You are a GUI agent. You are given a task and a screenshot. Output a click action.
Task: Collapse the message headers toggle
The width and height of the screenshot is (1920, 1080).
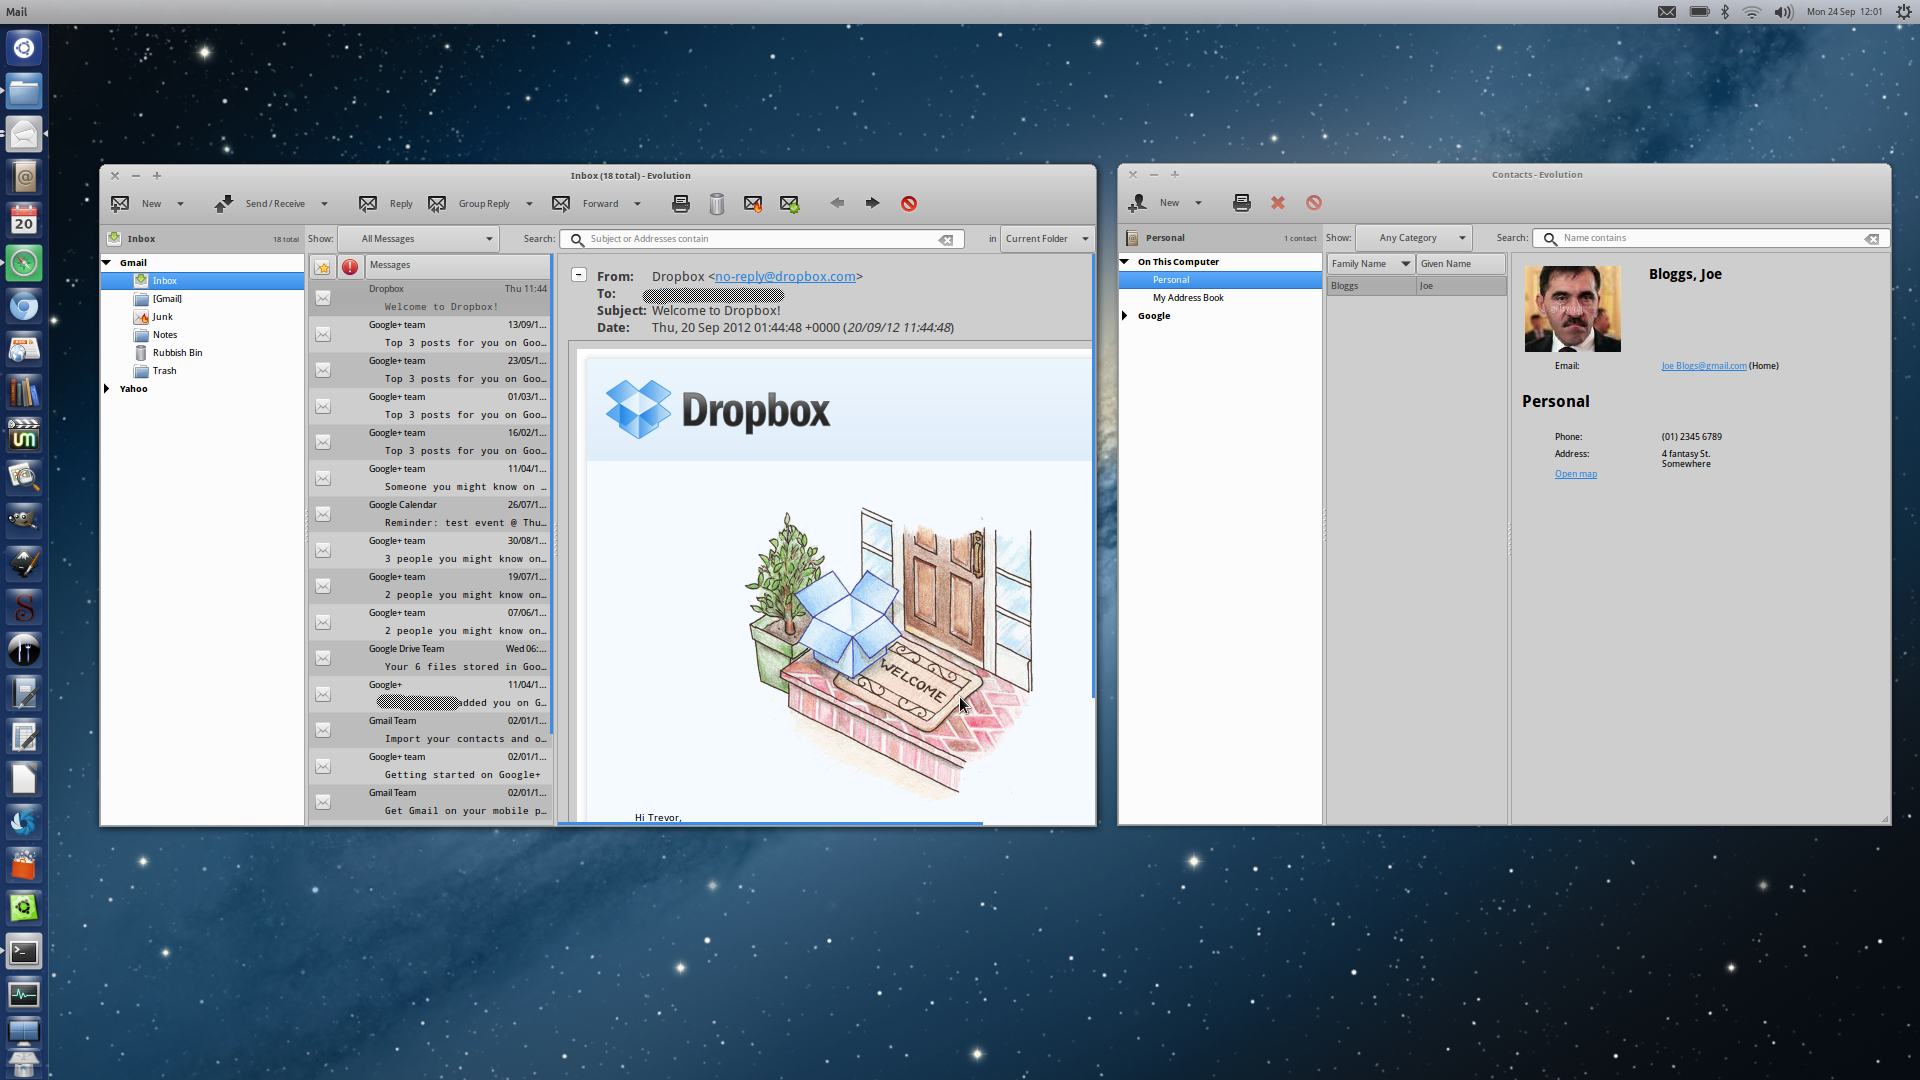pyautogui.click(x=579, y=275)
